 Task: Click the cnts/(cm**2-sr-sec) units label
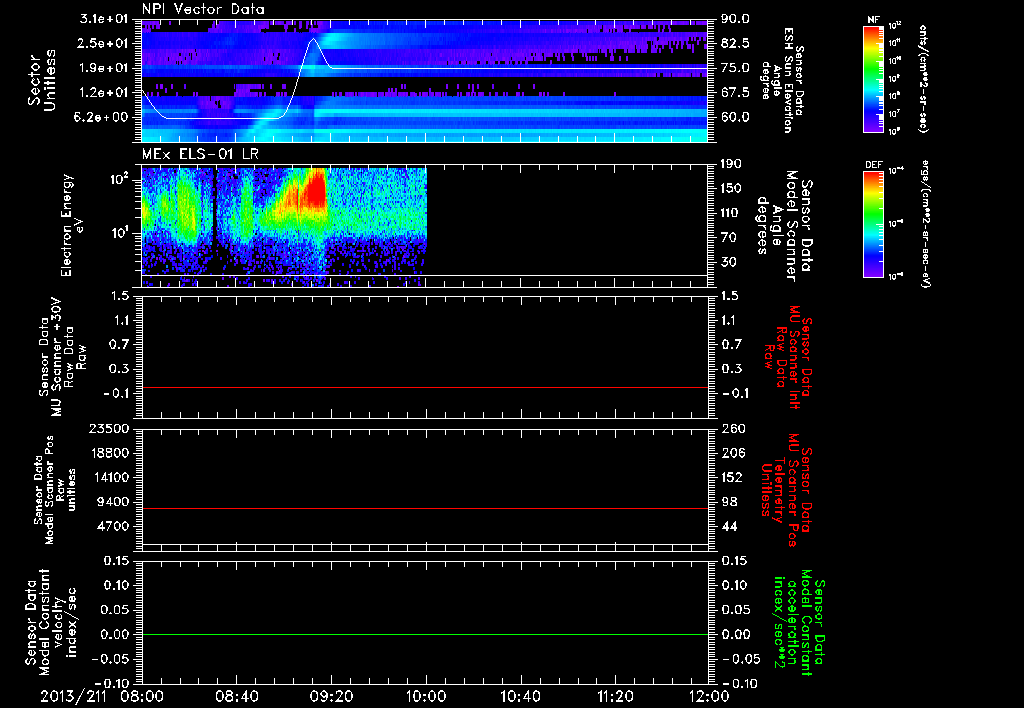[x=923, y=78]
